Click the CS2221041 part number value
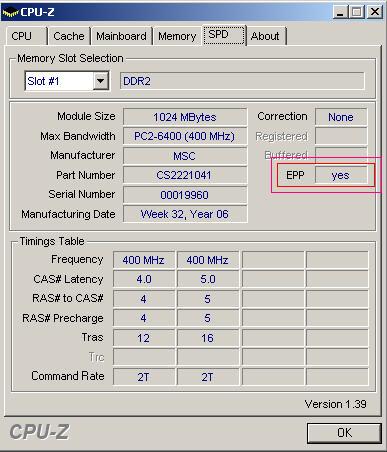 [x=185, y=175]
